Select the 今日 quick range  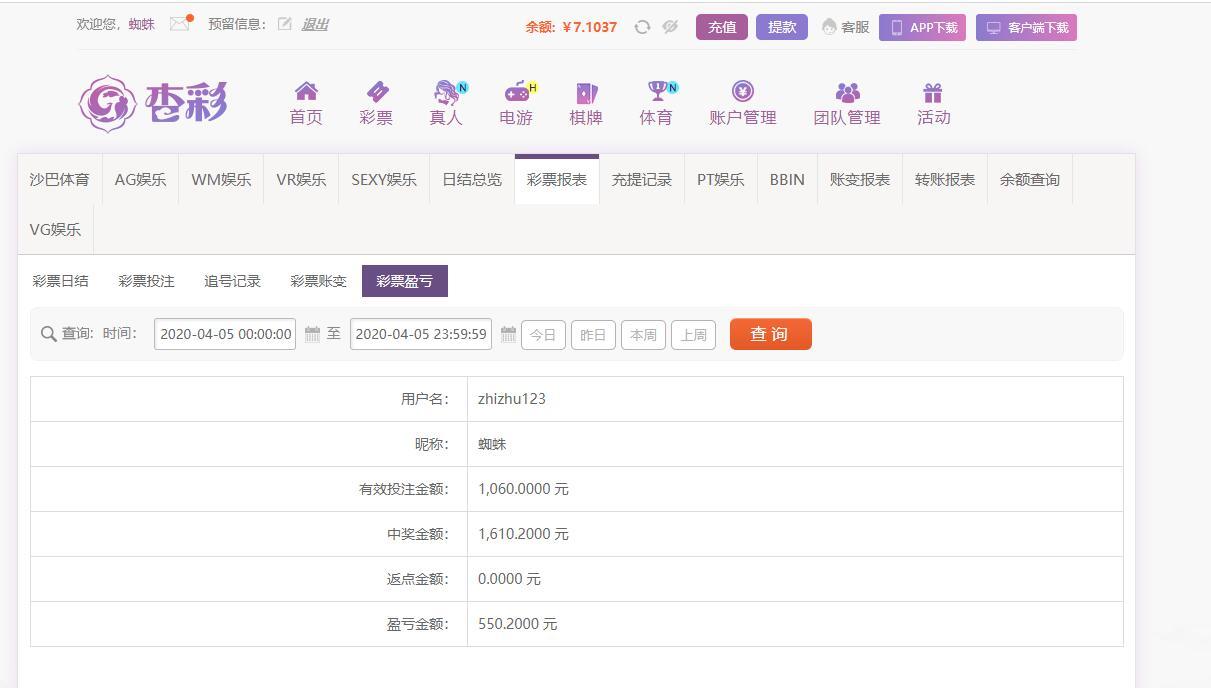tap(543, 335)
